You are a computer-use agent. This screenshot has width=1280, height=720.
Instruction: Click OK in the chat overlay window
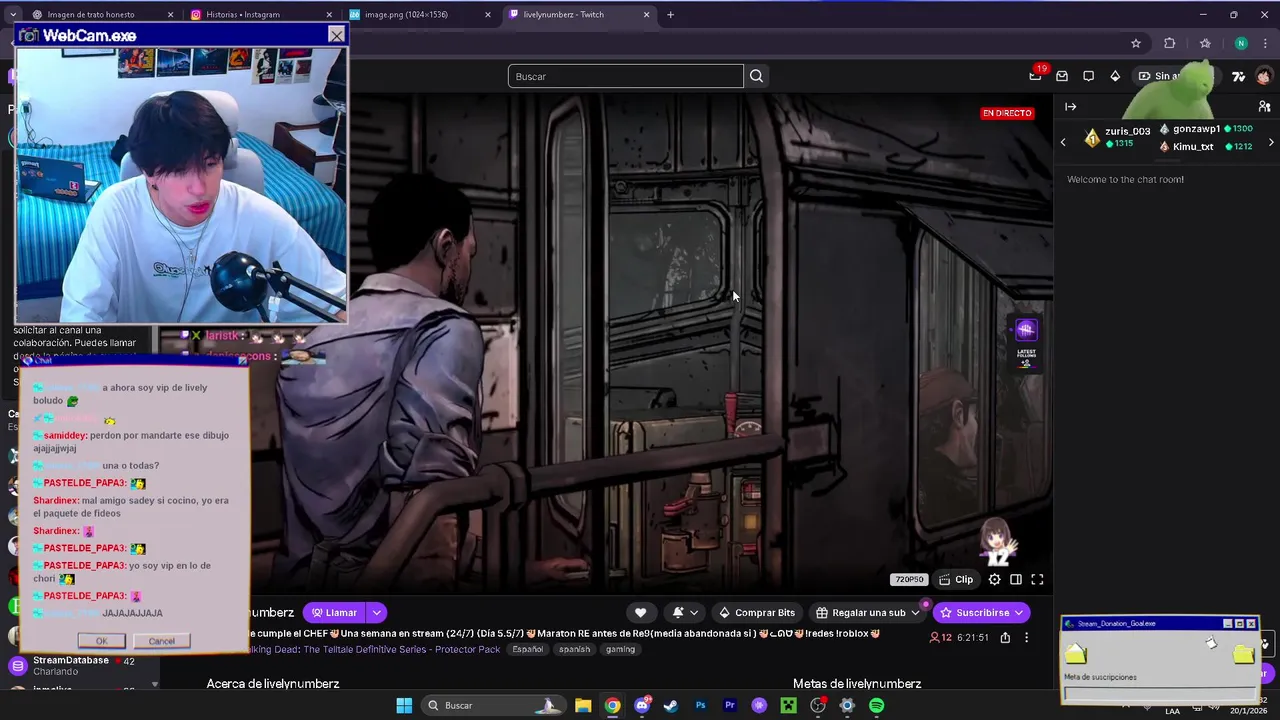pyautogui.click(x=101, y=641)
